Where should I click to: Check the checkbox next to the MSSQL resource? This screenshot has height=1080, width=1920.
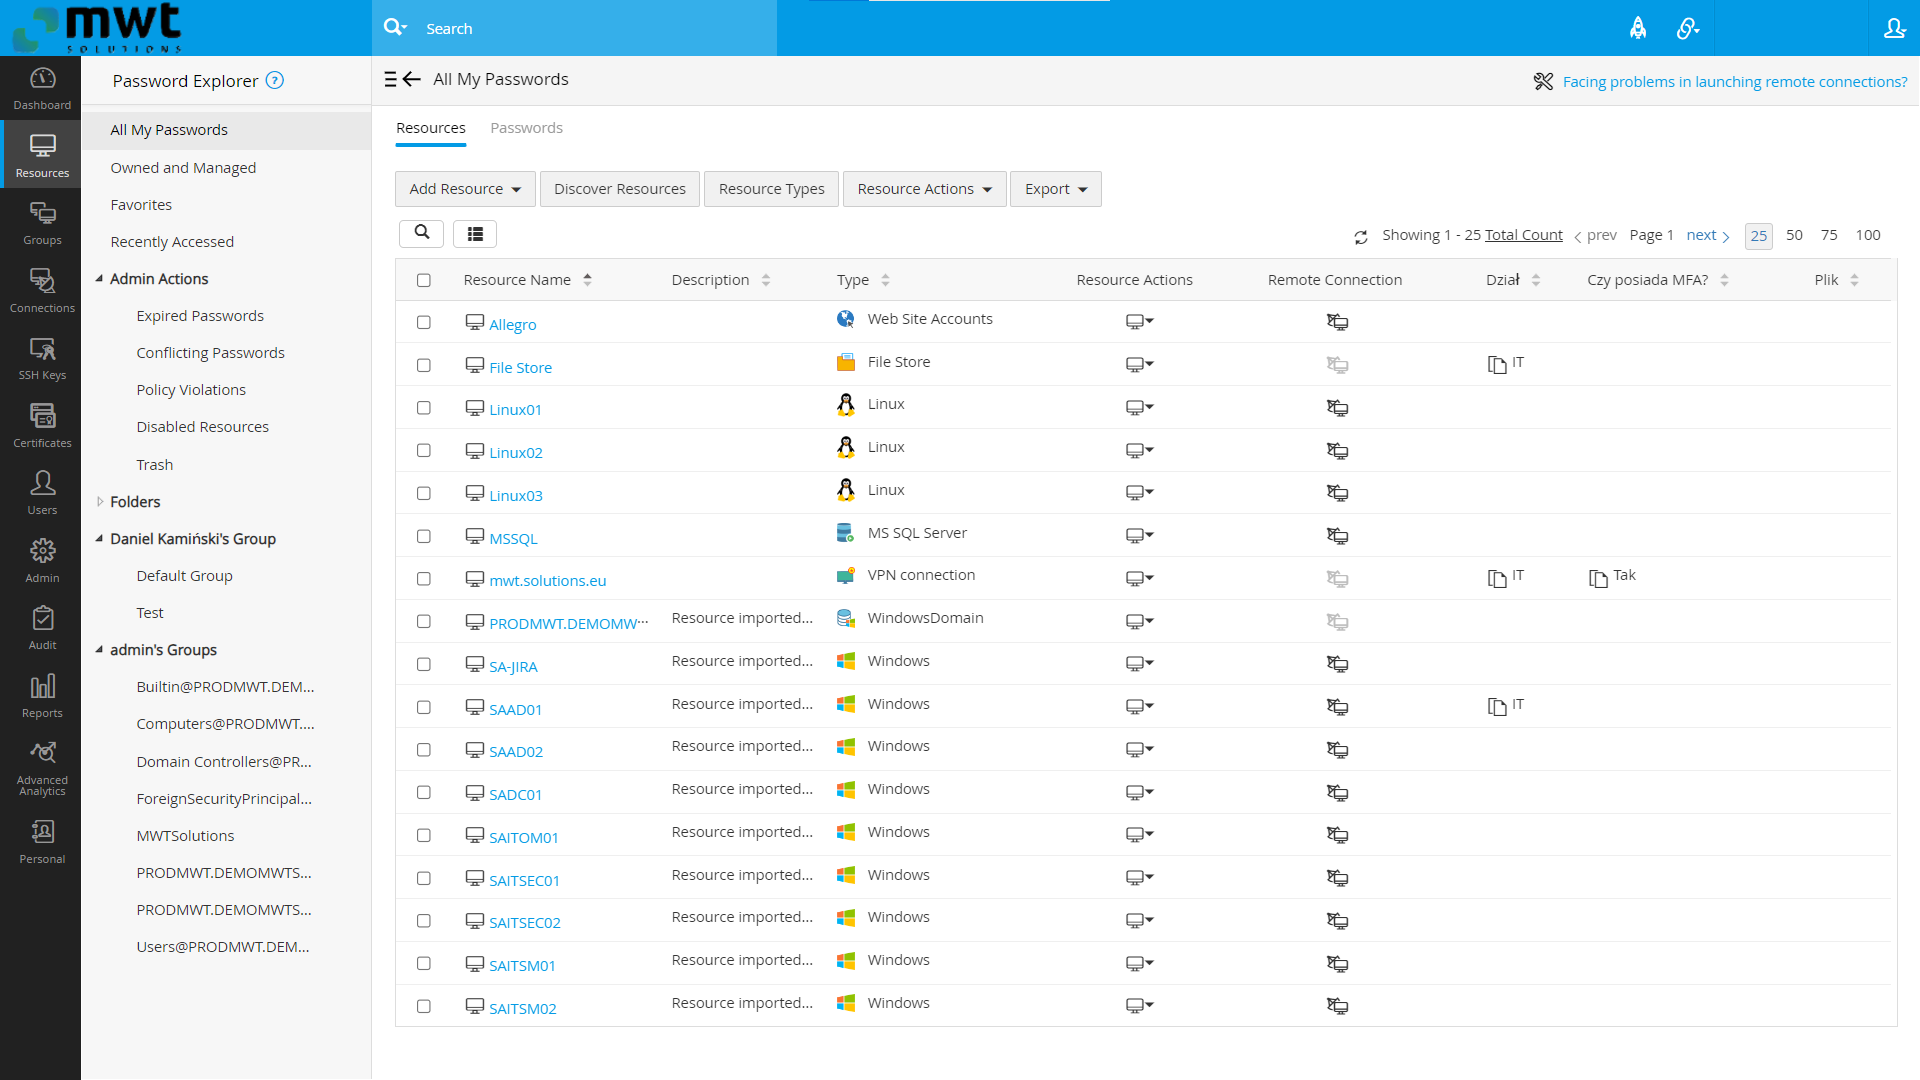[x=423, y=536]
